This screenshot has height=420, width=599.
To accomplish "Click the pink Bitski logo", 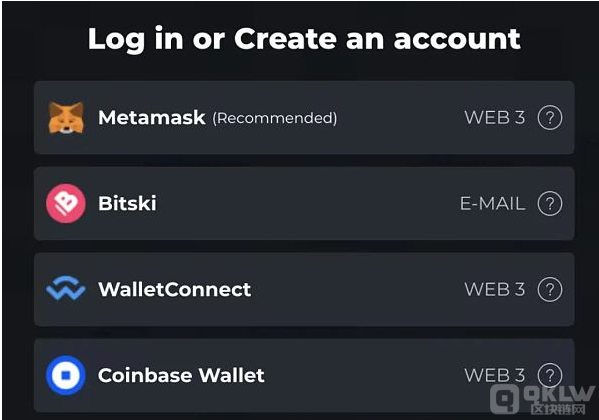I will pyautogui.click(x=66, y=203).
